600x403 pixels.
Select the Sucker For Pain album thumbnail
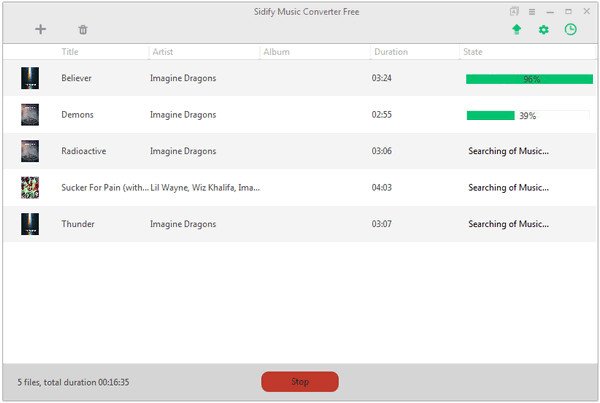coord(30,188)
